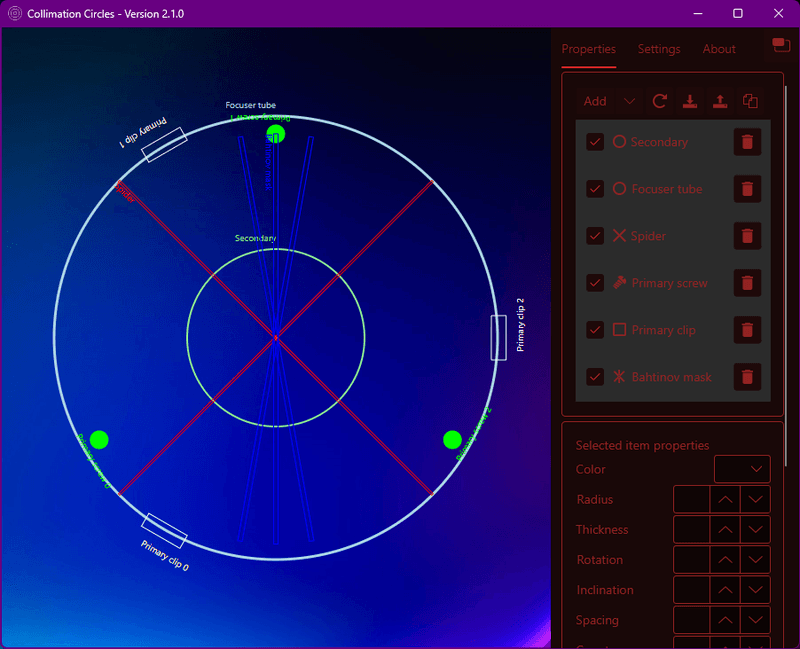Uncheck the Secondary visibility checkbox
This screenshot has width=800, height=649.
(595, 142)
